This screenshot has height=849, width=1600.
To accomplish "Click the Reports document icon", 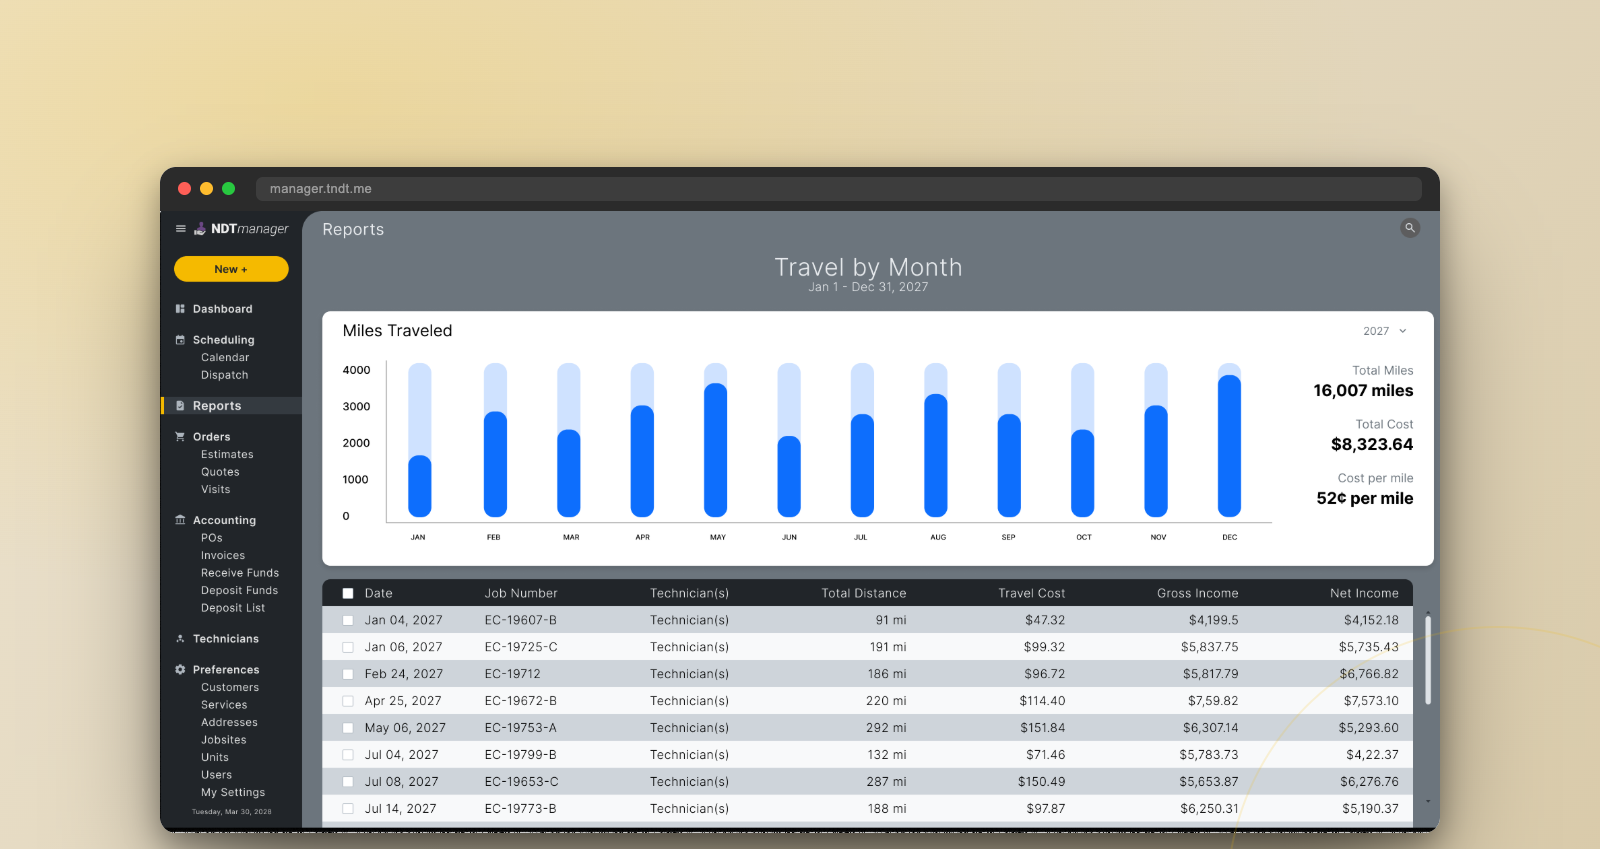I will (x=180, y=406).
